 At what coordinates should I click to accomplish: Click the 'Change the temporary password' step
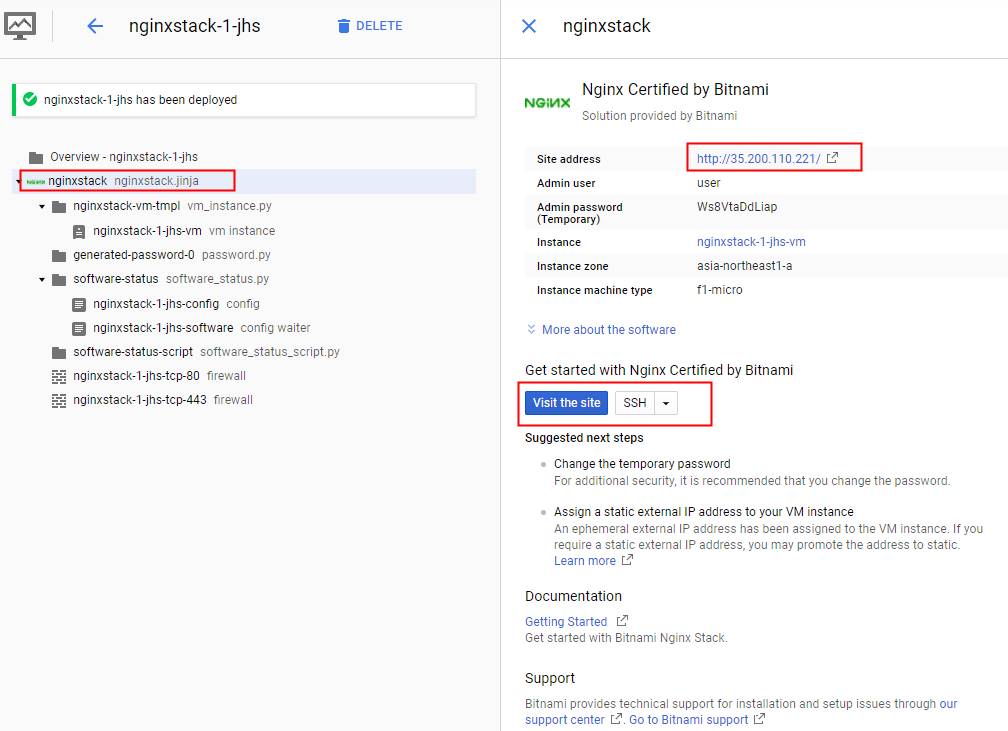pyautogui.click(x=642, y=464)
